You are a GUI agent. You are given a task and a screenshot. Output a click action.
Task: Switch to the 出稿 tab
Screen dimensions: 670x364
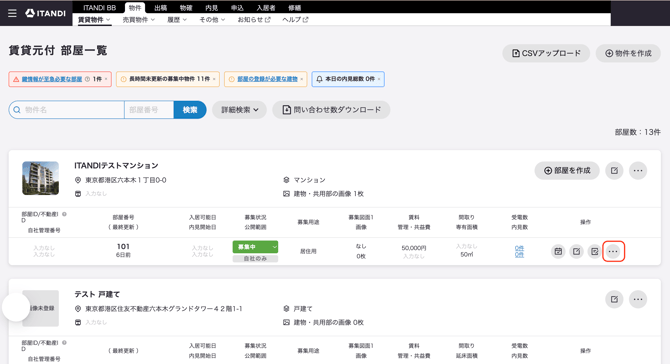tap(160, 8)
